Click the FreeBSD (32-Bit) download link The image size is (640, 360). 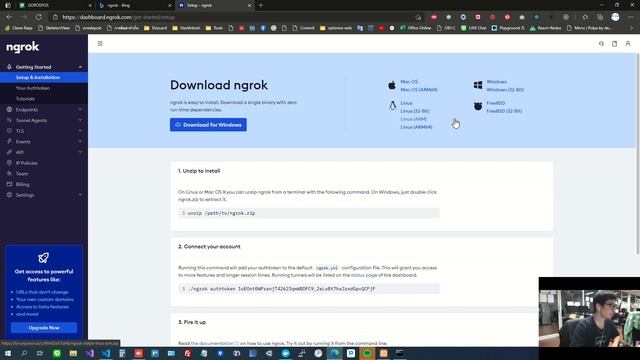[504, 111]
